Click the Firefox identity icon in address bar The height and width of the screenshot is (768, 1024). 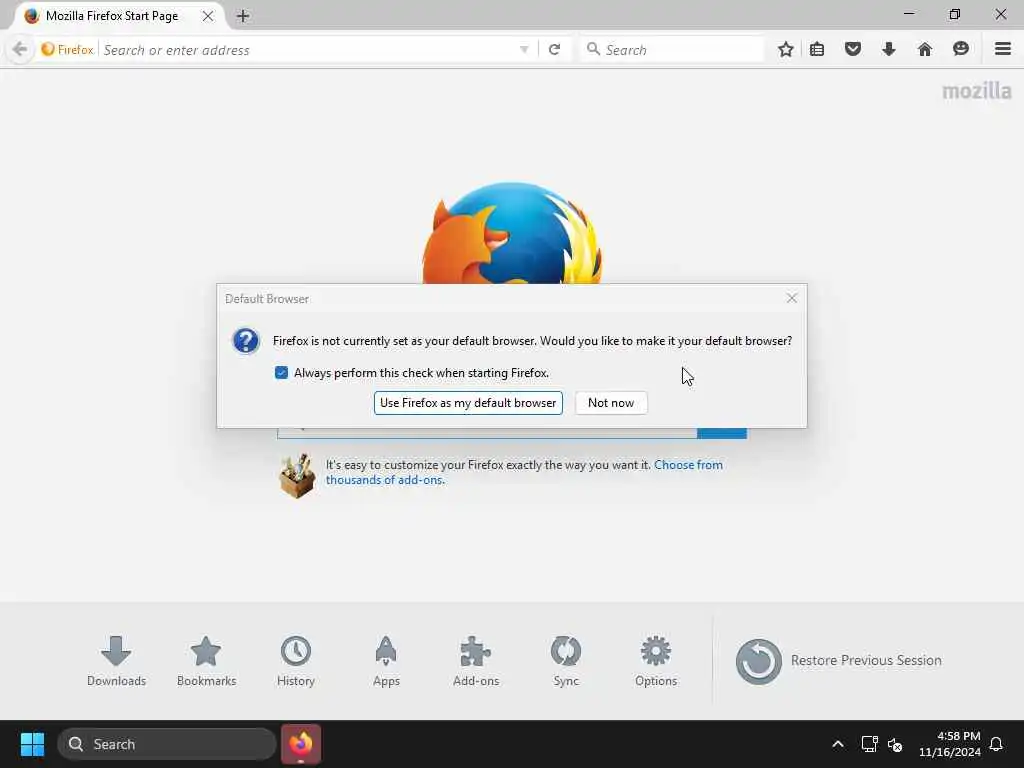click(67, 50)
